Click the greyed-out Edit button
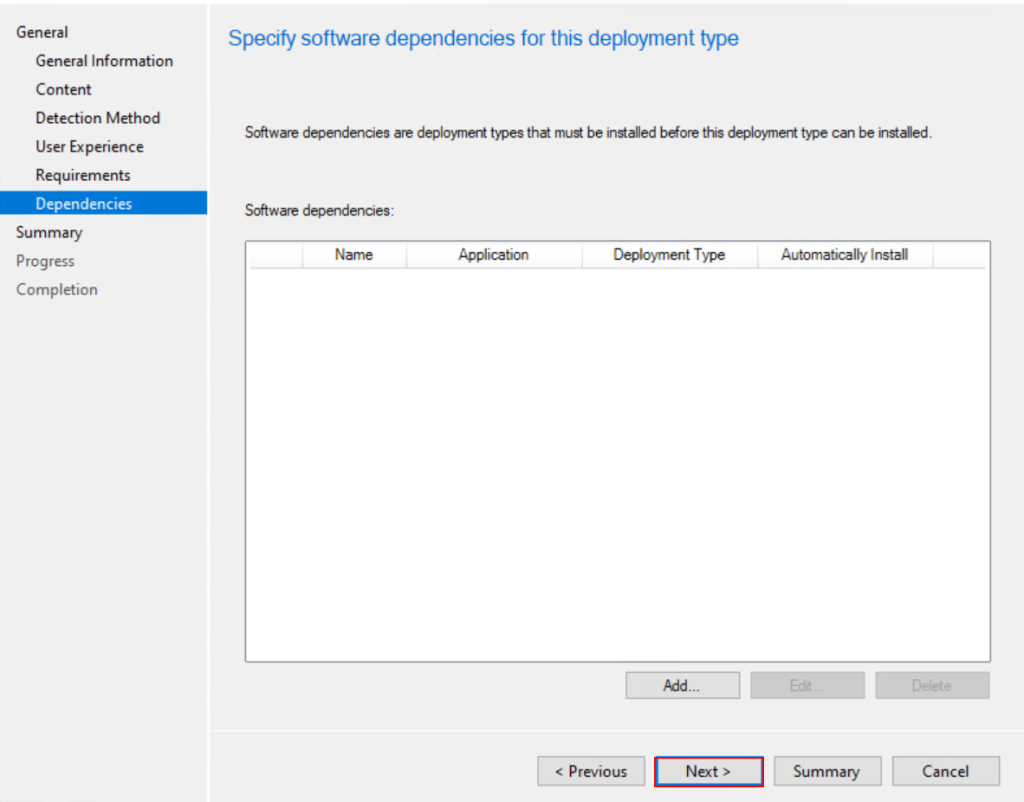The image size is (1024, 802). point(807,686)
